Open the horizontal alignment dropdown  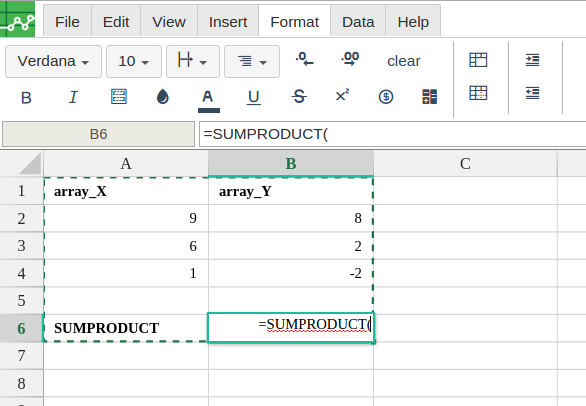(252, 61)
